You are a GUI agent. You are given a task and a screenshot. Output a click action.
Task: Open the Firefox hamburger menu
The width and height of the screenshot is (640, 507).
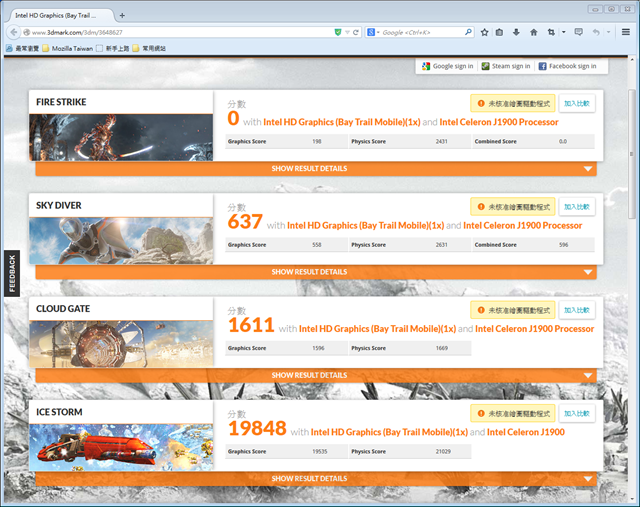click(626, 32)
